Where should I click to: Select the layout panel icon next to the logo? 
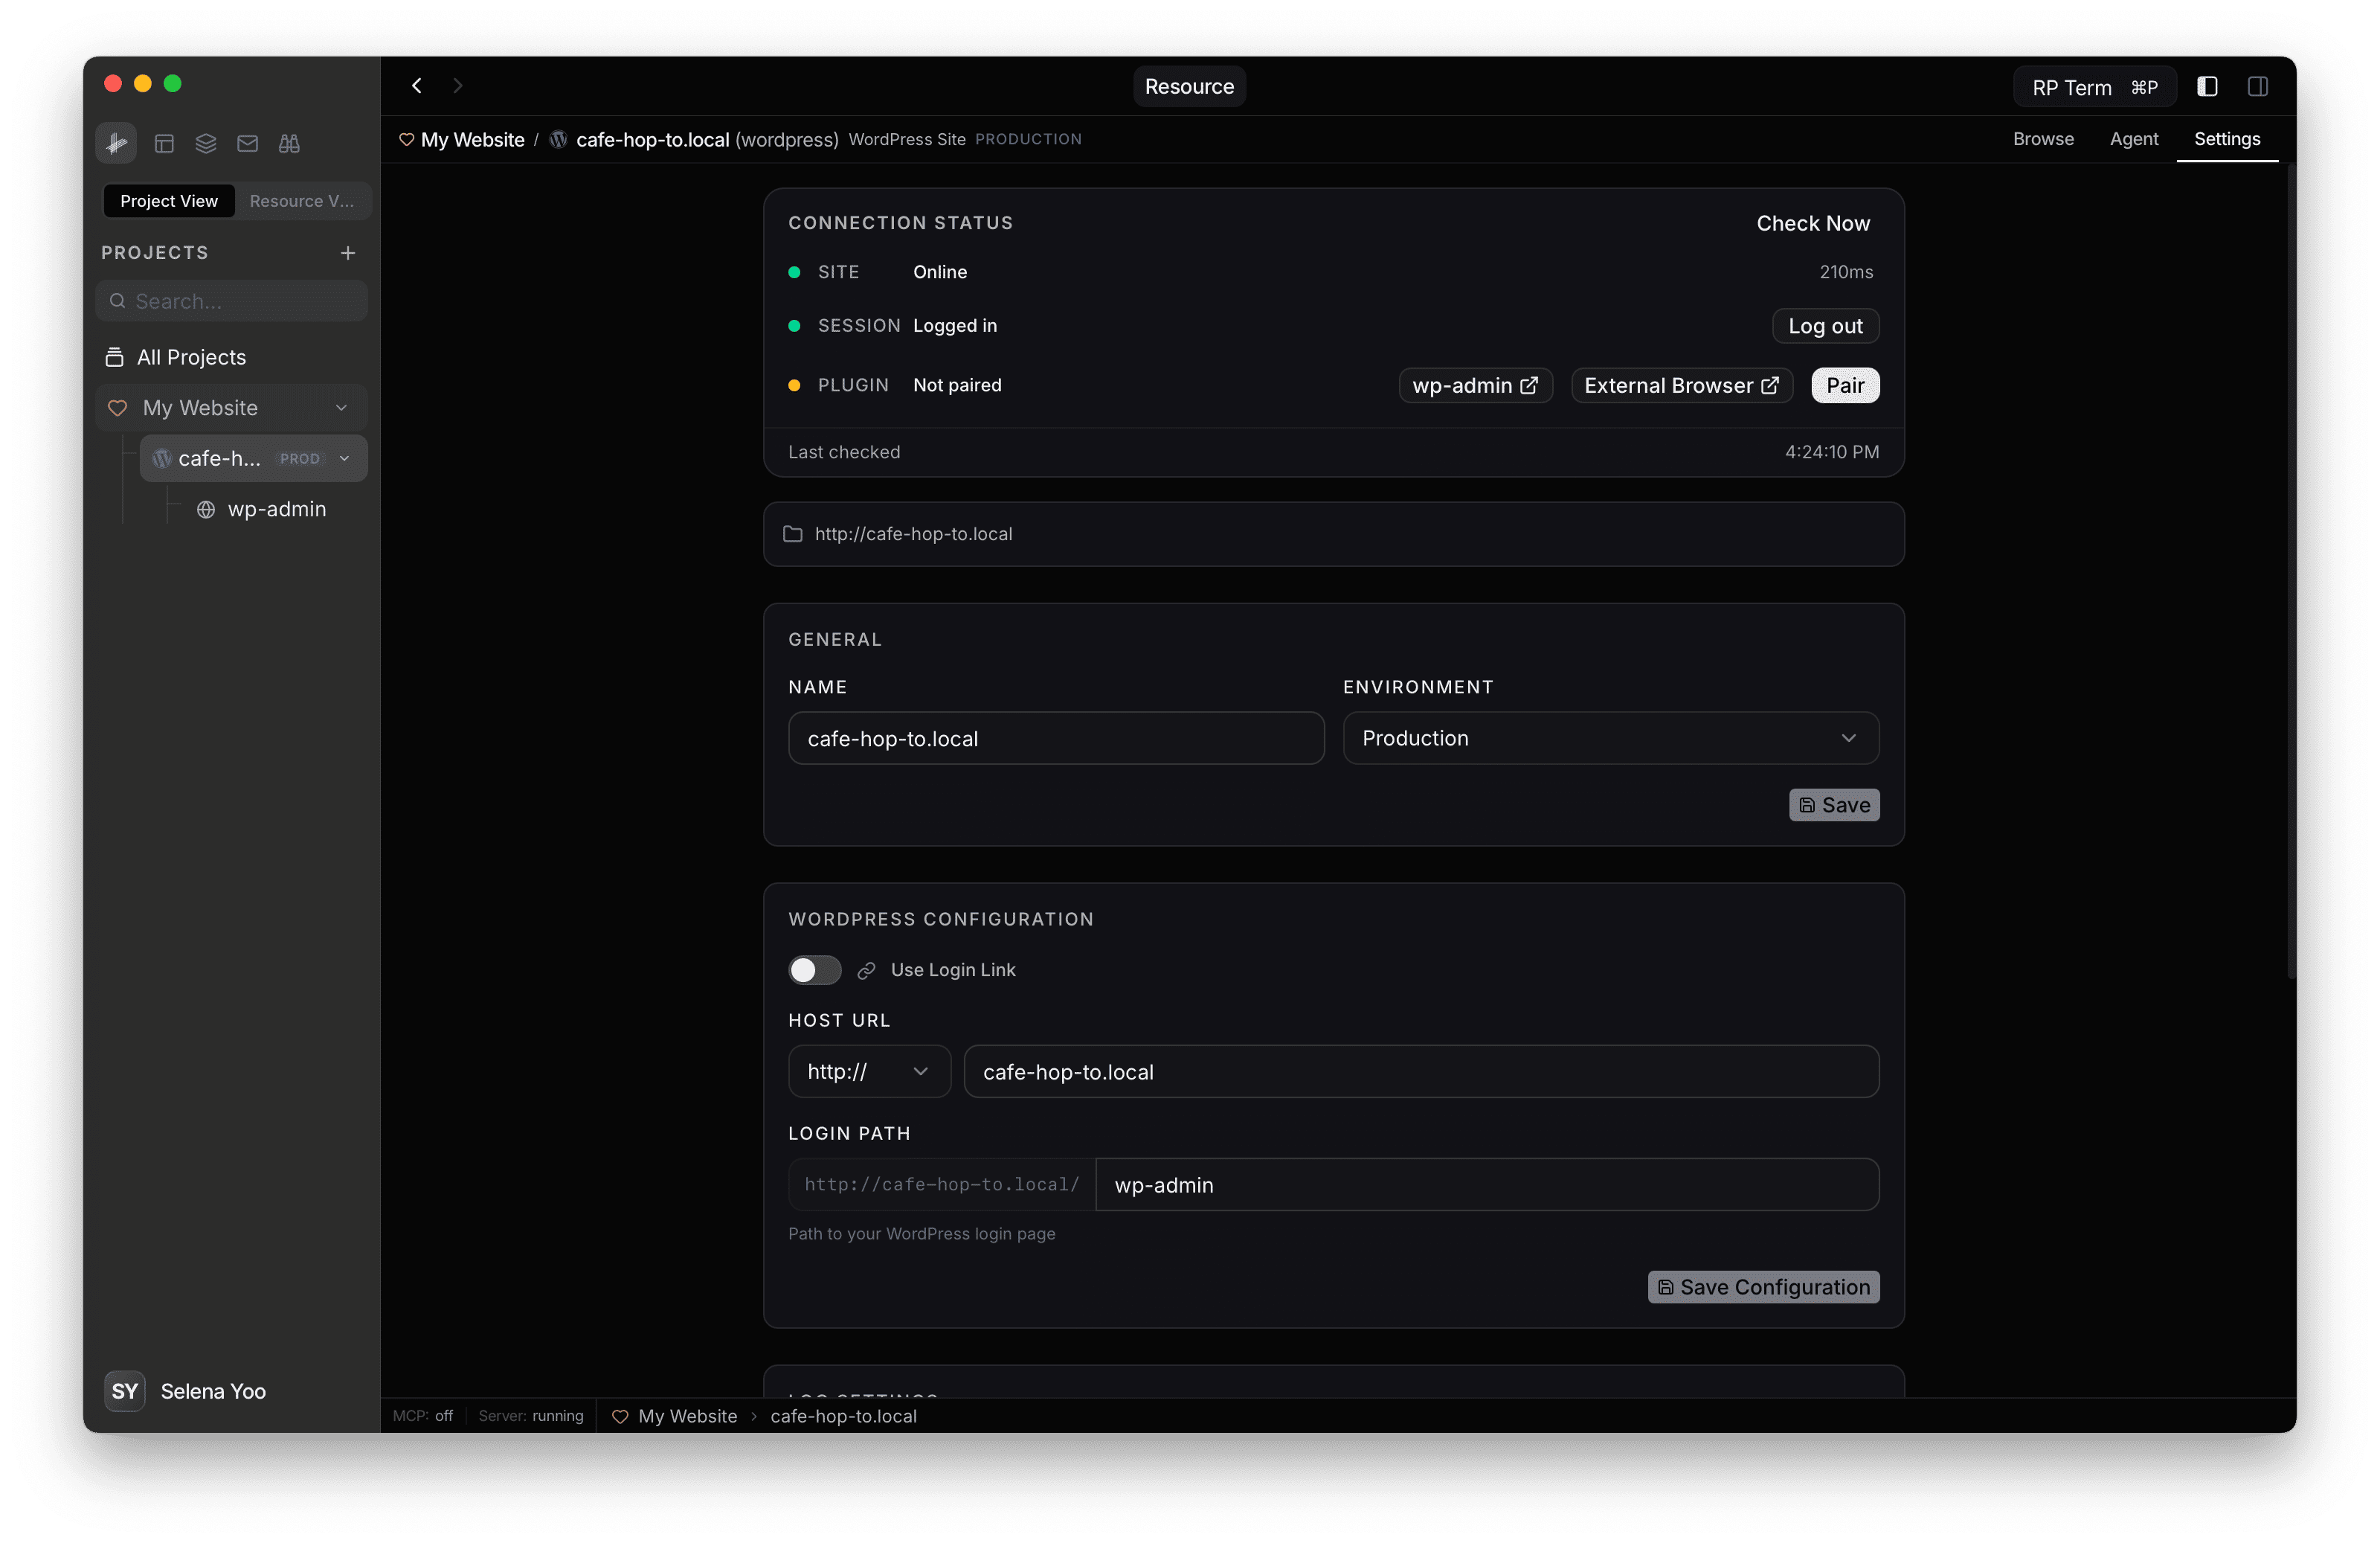[x=164, y=143]
